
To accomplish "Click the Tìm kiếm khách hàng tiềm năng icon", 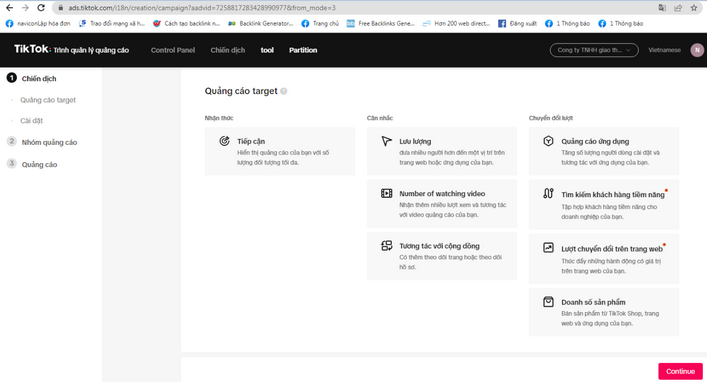I will point(548,193).
